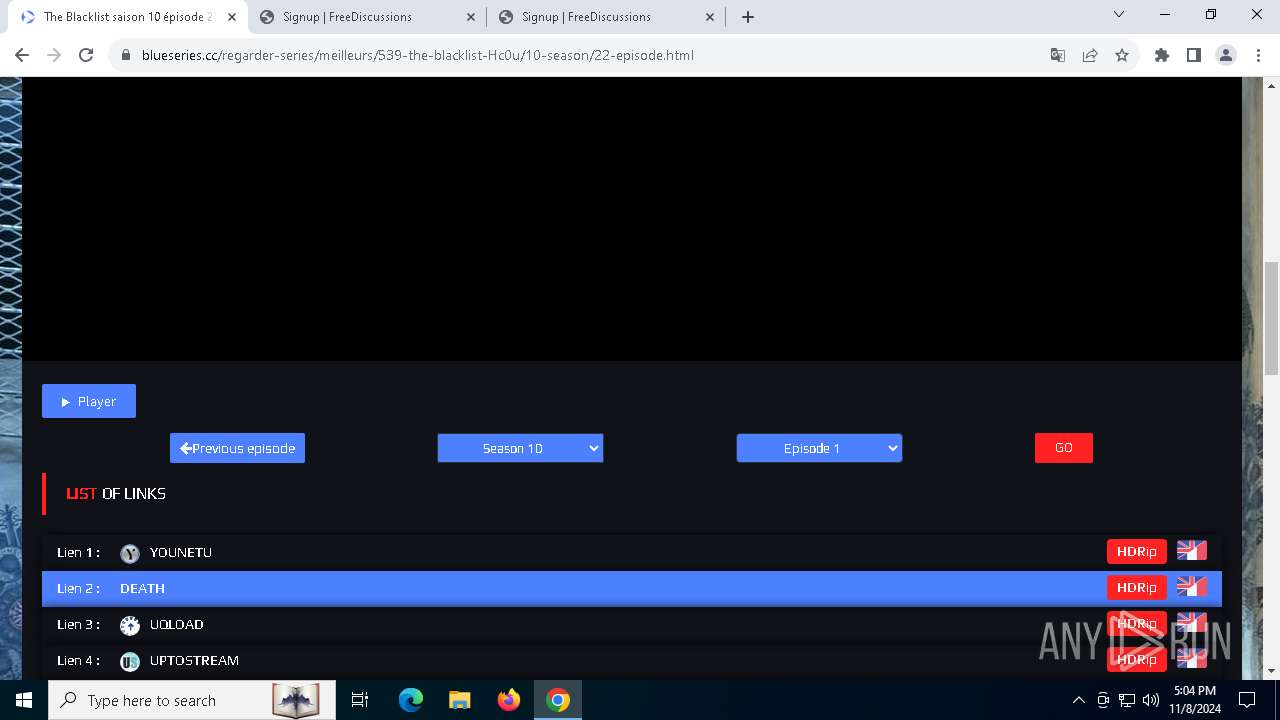
Task: Switch to last Signup | FreeDiscussions tab
Action: (x=606, y=17)
